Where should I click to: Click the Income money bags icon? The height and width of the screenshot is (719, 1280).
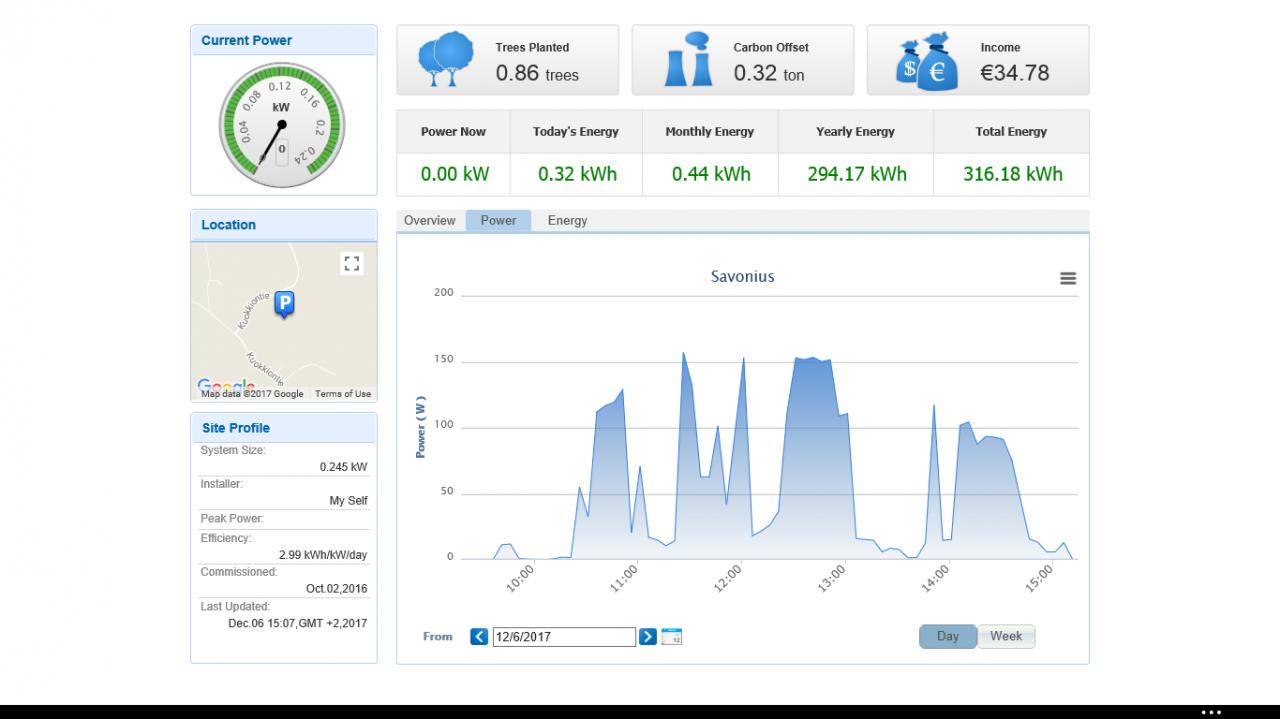pos(927,61)
